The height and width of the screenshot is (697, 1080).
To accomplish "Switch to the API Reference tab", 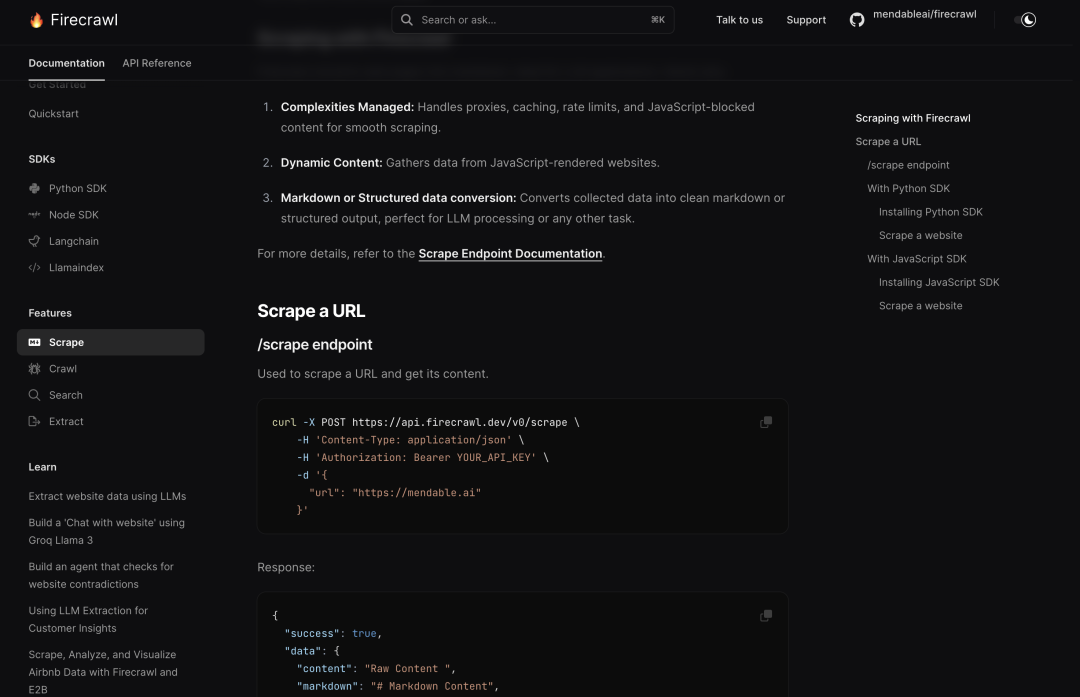I will [x=157, y=63].
